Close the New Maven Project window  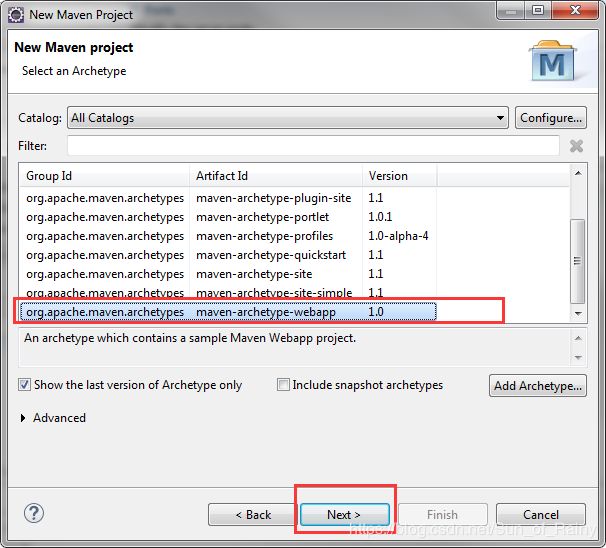tap(575, 10)
